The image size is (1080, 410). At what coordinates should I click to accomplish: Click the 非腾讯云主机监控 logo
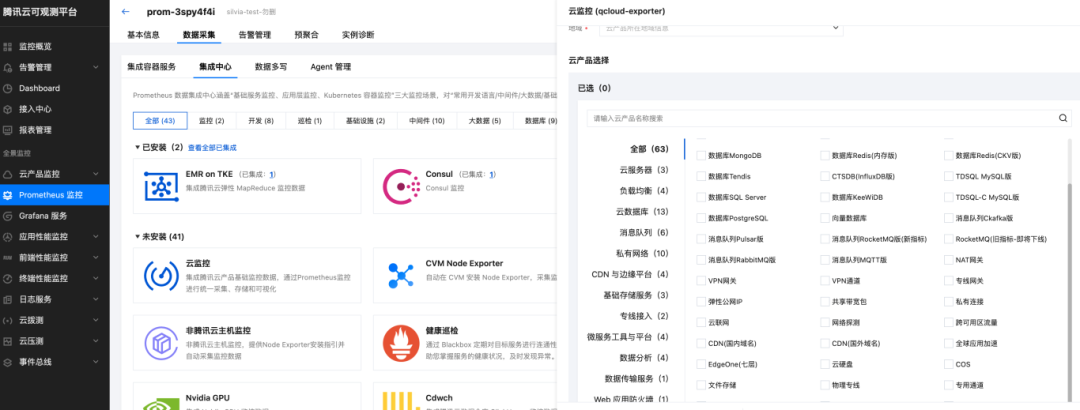click(161, 343)
